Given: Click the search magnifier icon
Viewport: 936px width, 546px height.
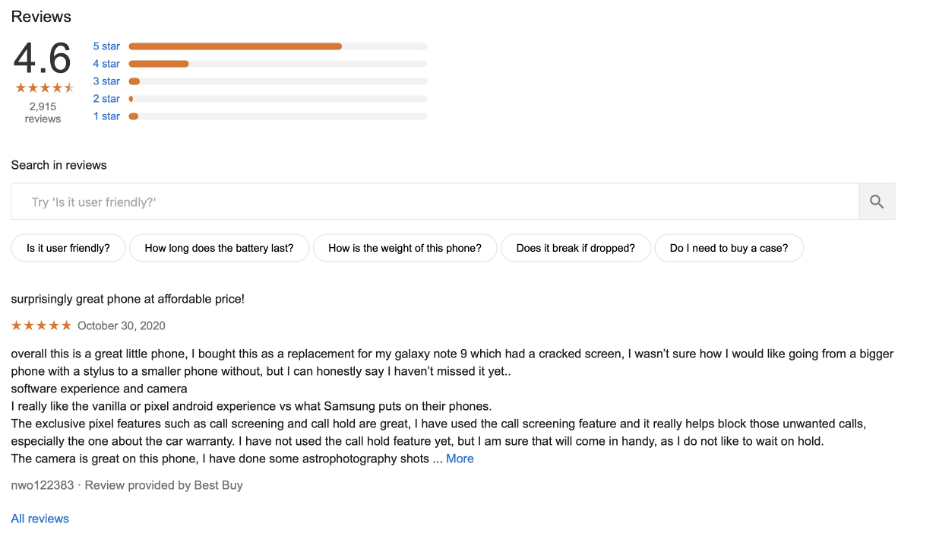Looking at the screenshot, I should 877,202.
